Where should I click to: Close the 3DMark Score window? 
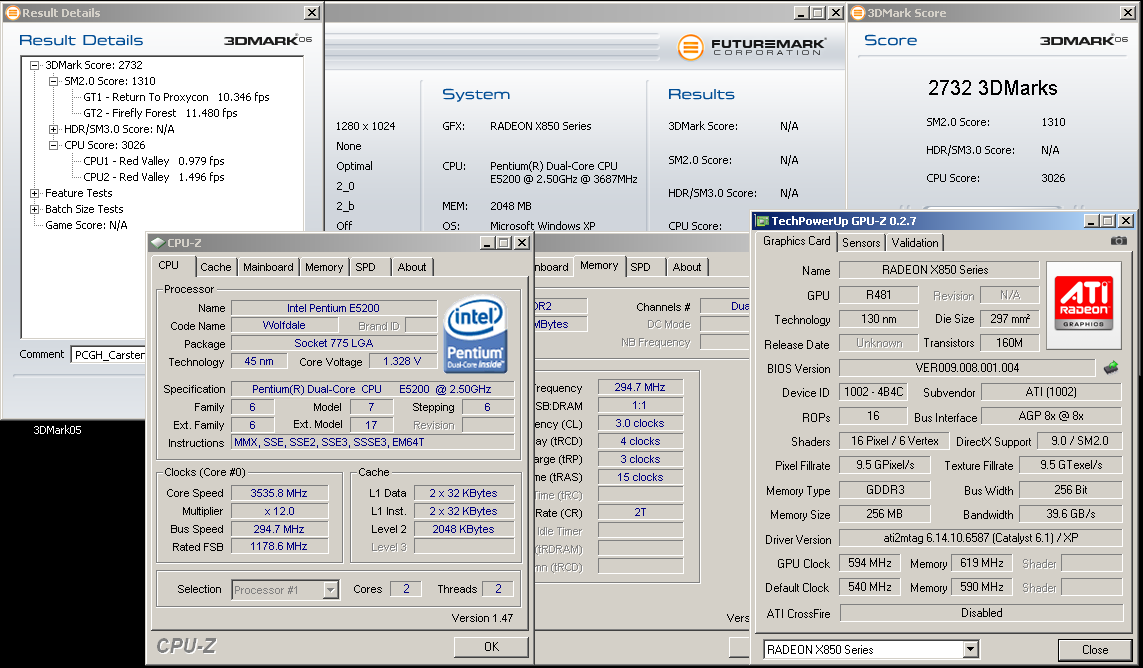point(1127,12)
